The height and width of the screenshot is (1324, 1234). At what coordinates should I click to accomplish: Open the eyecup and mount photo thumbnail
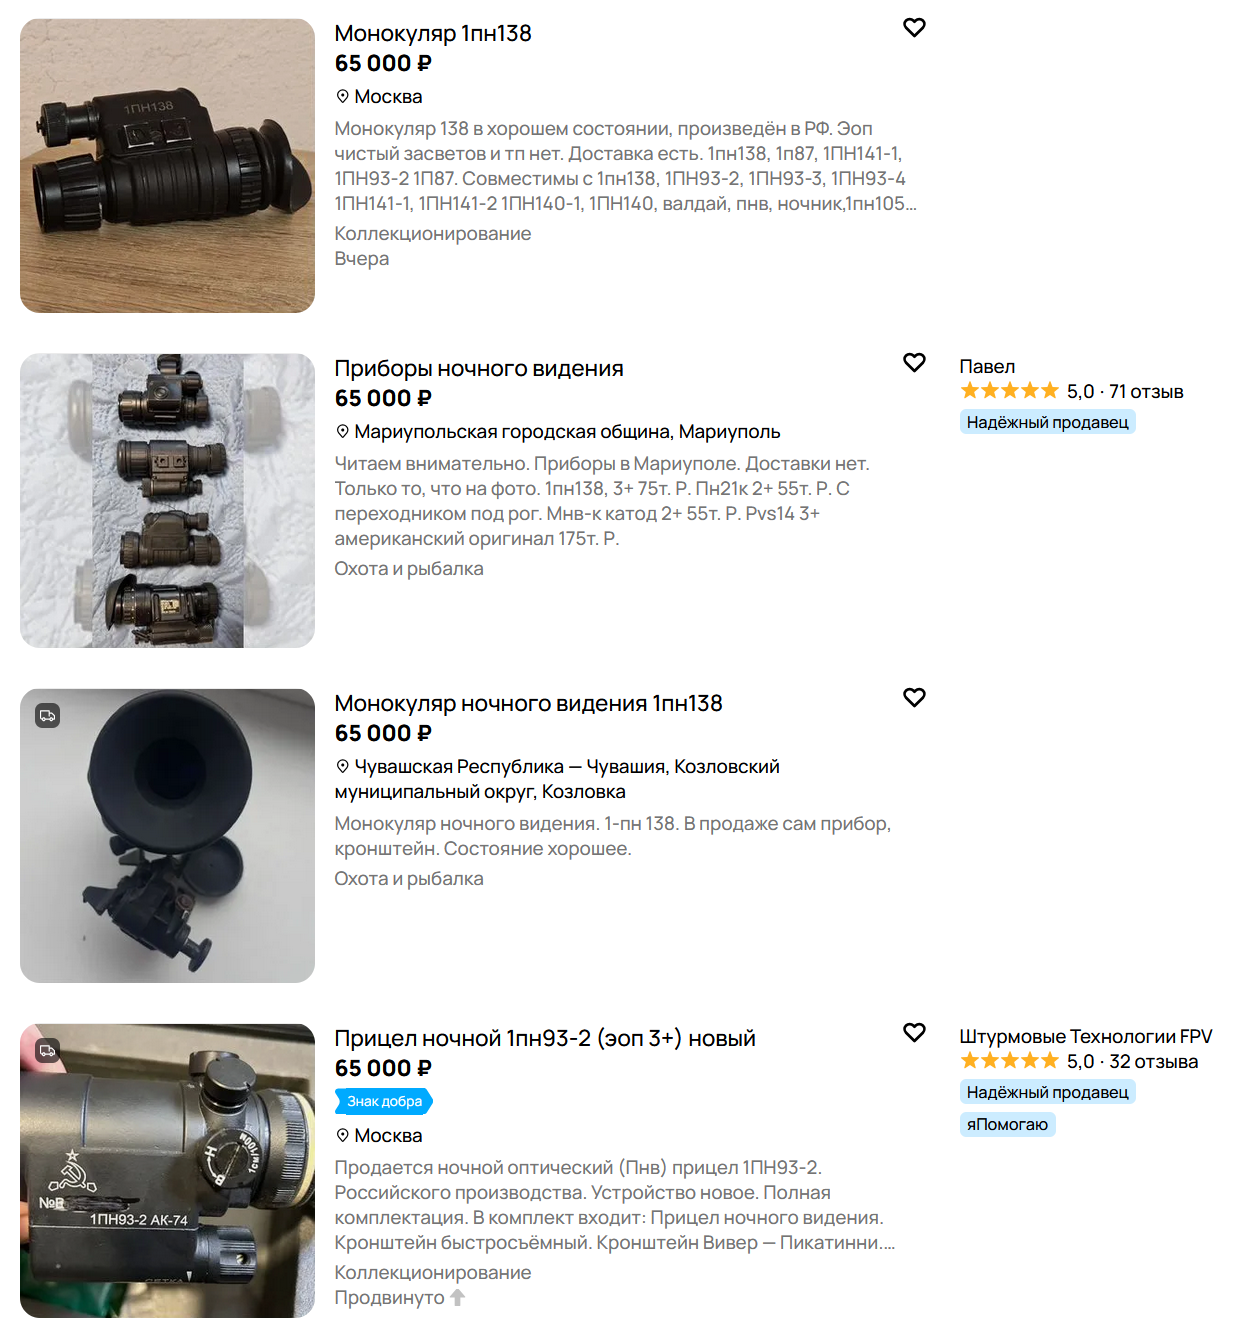click(x=167, y=836)
